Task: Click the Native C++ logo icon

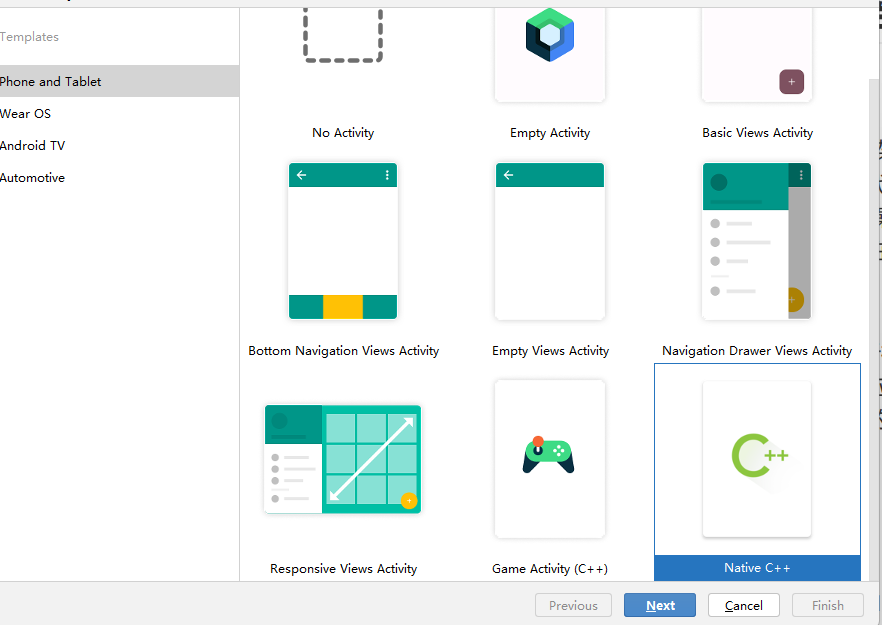Action: pyautogui.click(x=759, y=456)
